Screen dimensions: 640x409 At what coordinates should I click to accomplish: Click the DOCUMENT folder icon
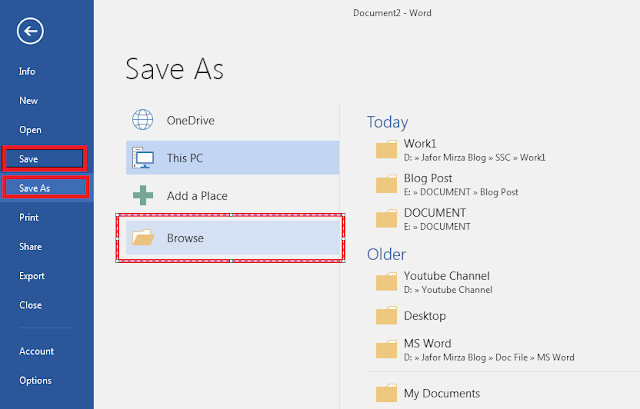pyautogui.click(x=386, y=218)
